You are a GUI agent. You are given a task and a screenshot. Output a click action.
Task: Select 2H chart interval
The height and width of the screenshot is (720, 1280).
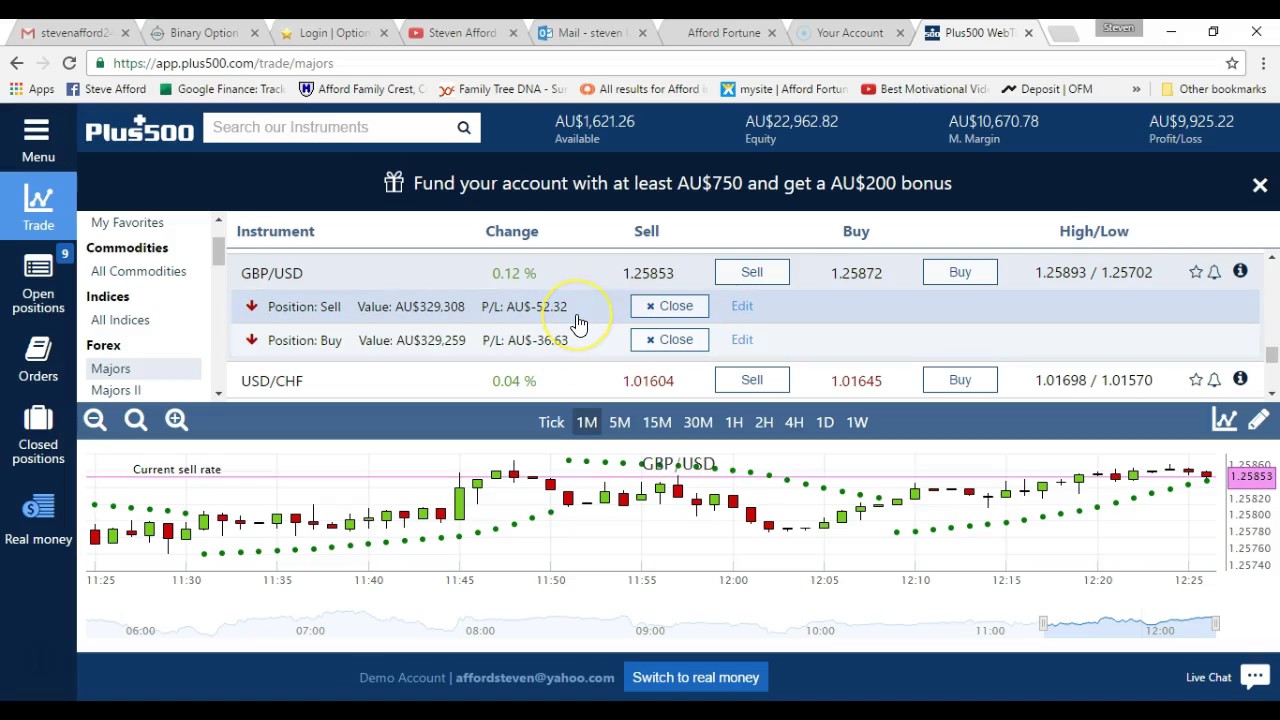point(764,422)
